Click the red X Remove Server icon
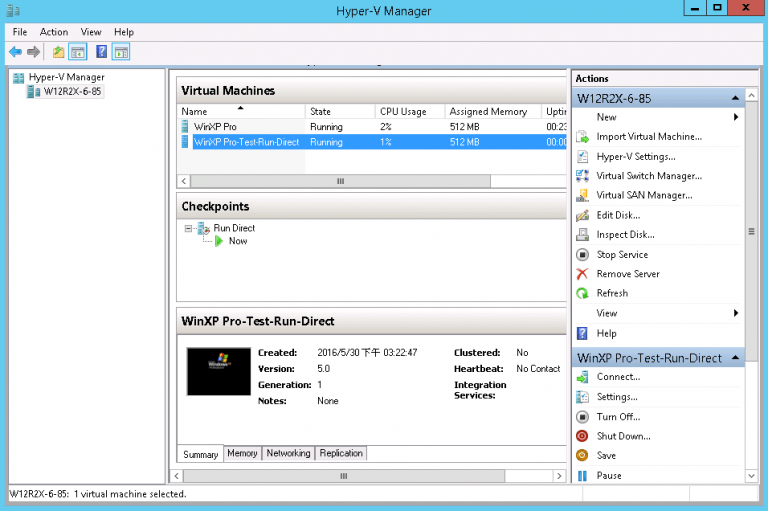 (x=582, y=274)
